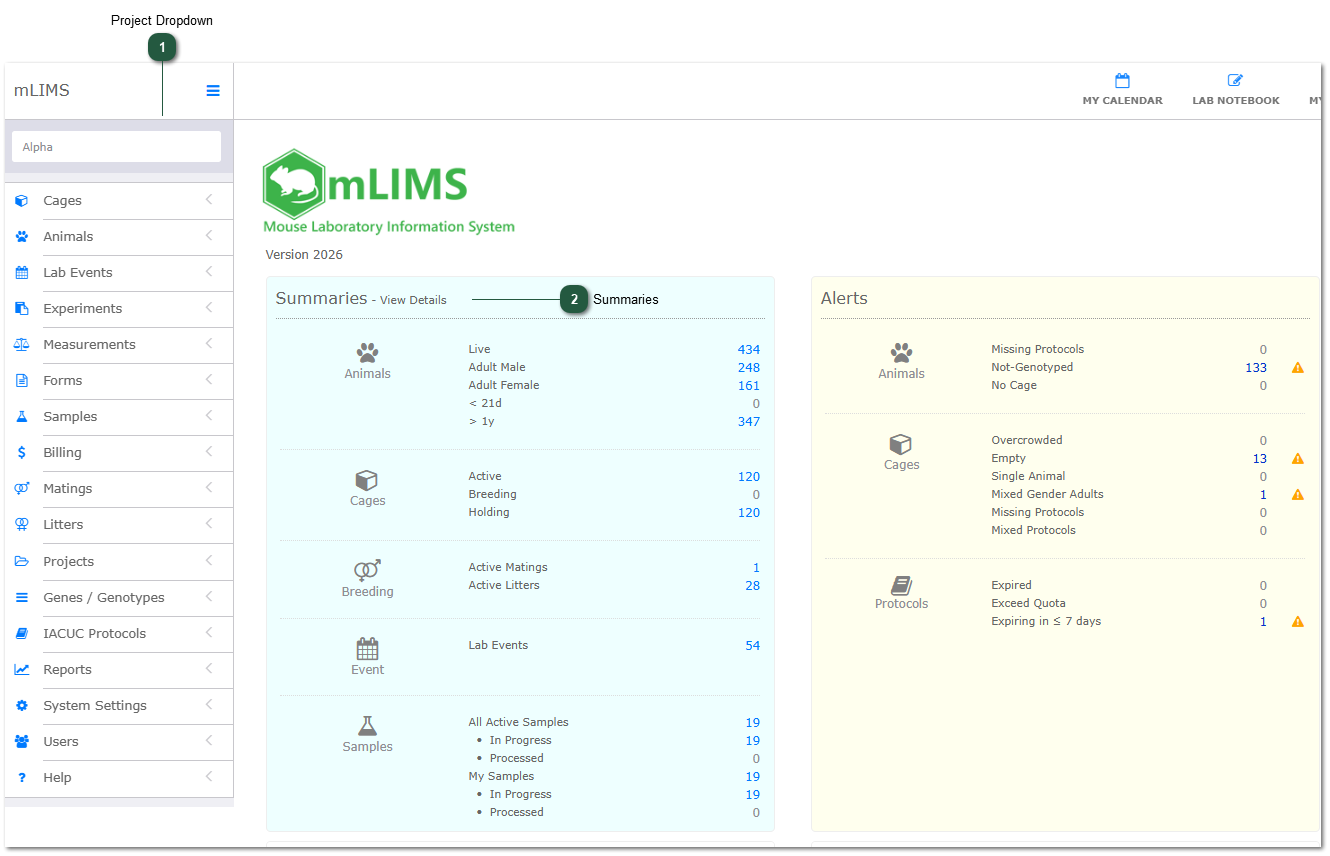Open the System Settings menu item
The height and width of the screenshot is (856, 1330).
(119, 706)
